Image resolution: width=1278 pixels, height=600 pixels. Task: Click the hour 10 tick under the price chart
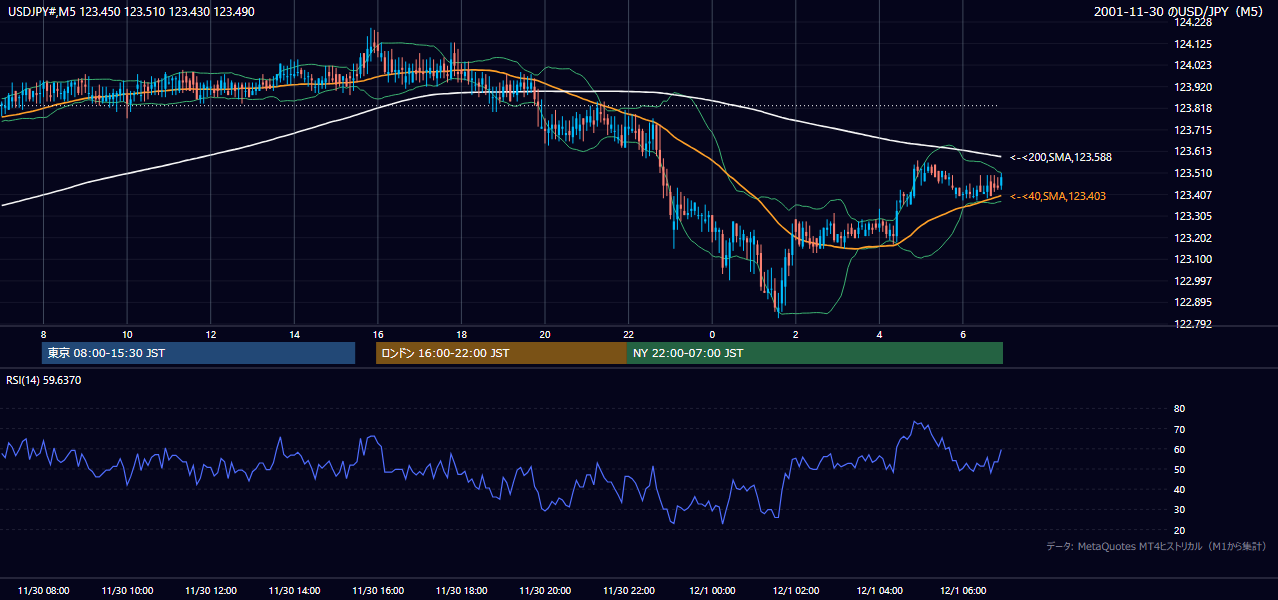[x=127, y=334]
